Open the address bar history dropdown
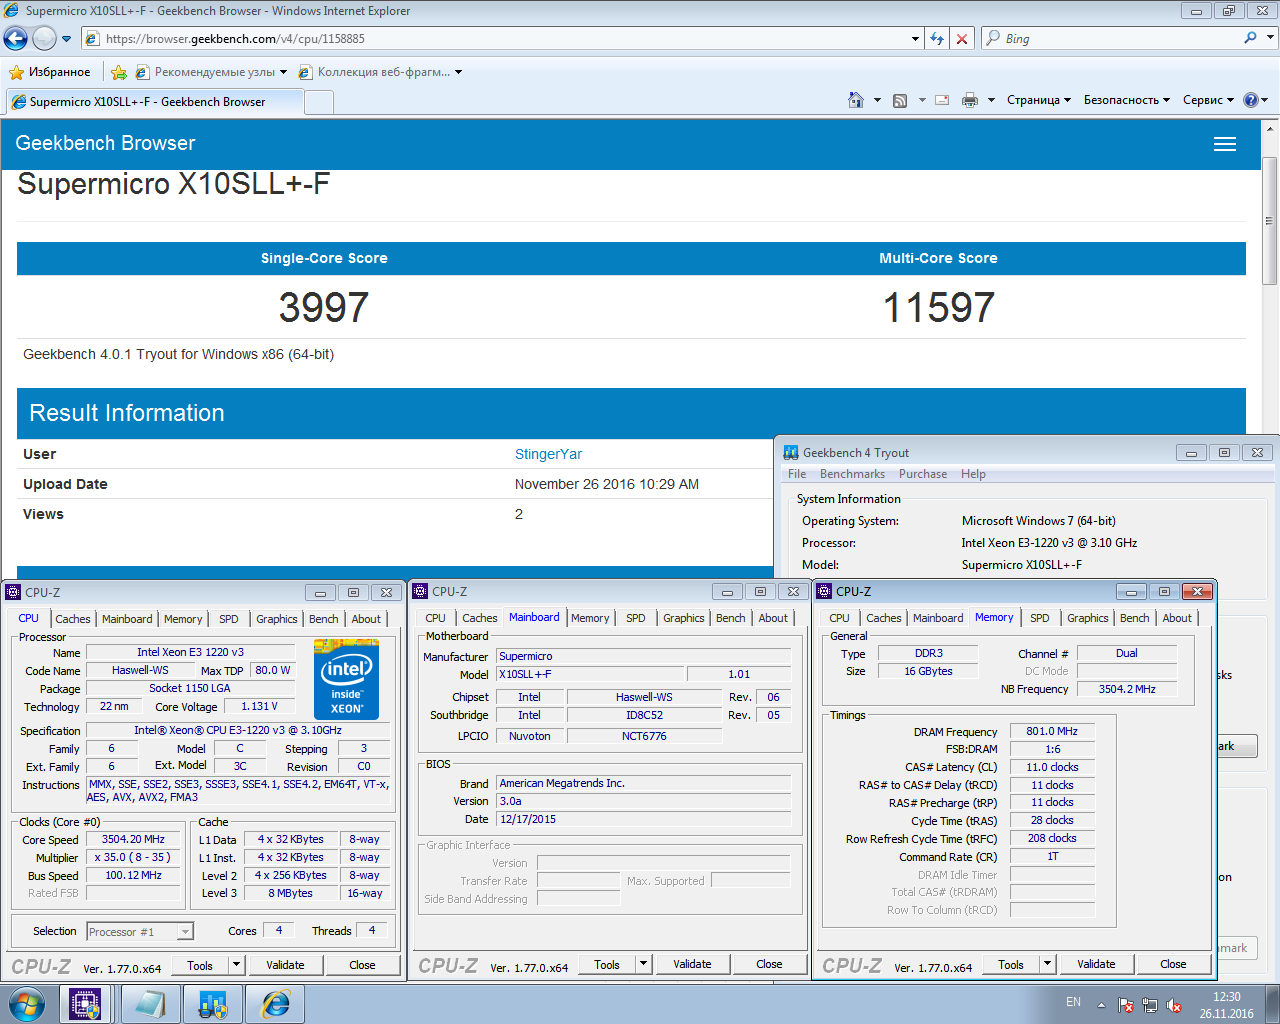The height and width of the screenshot is (1024, 1280). coord(915,38)
